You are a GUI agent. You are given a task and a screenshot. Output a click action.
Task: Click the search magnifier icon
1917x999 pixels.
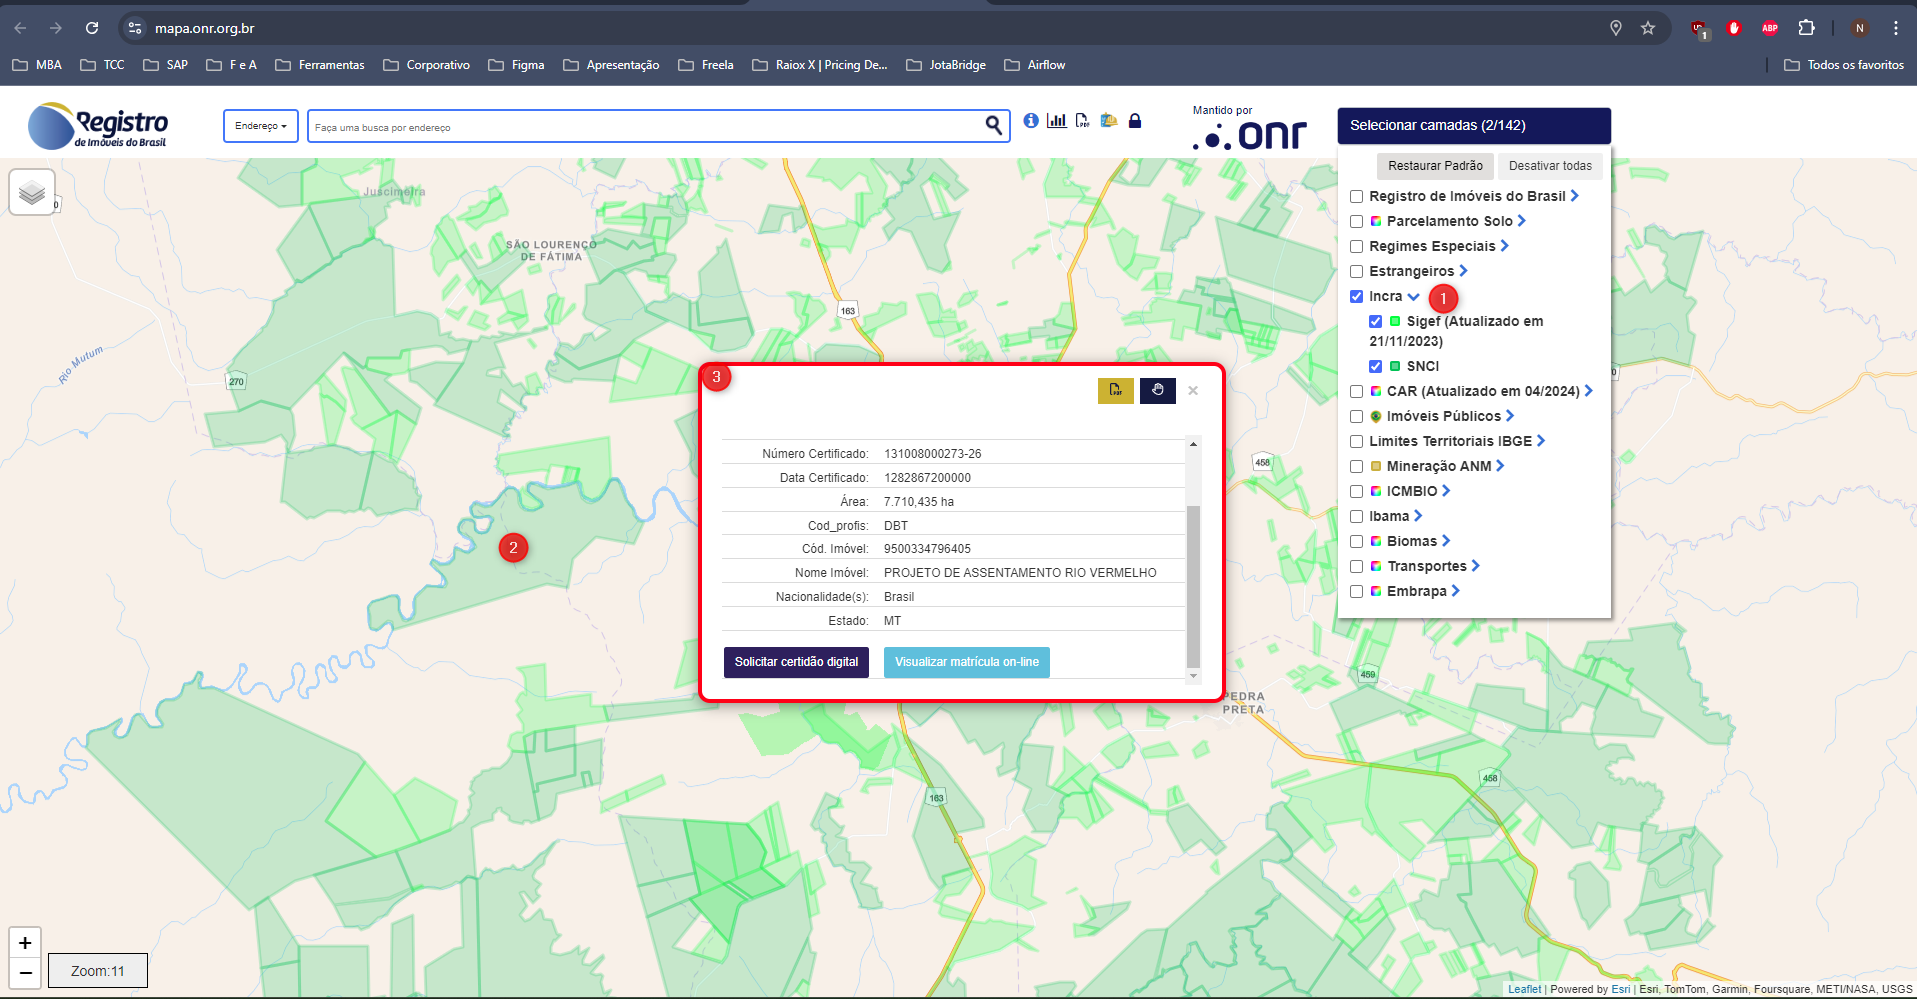tap(993, 125)
